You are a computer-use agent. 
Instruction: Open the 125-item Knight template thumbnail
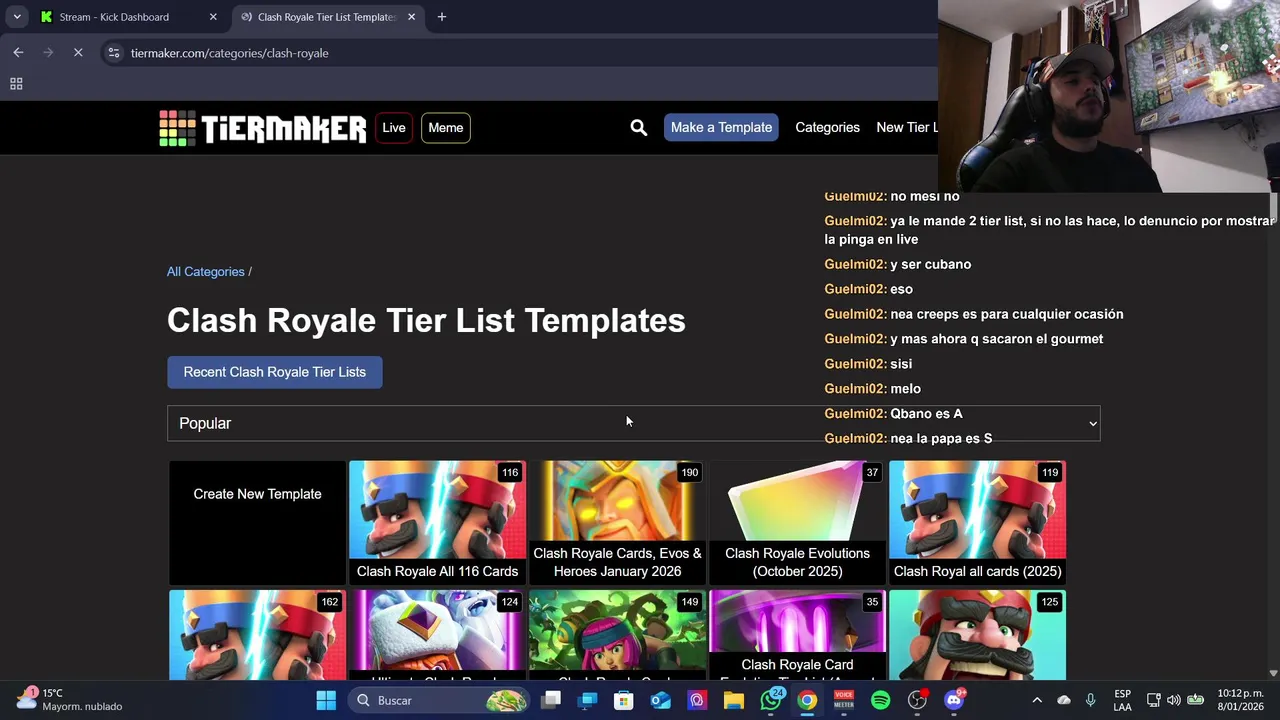pos(977,635)
